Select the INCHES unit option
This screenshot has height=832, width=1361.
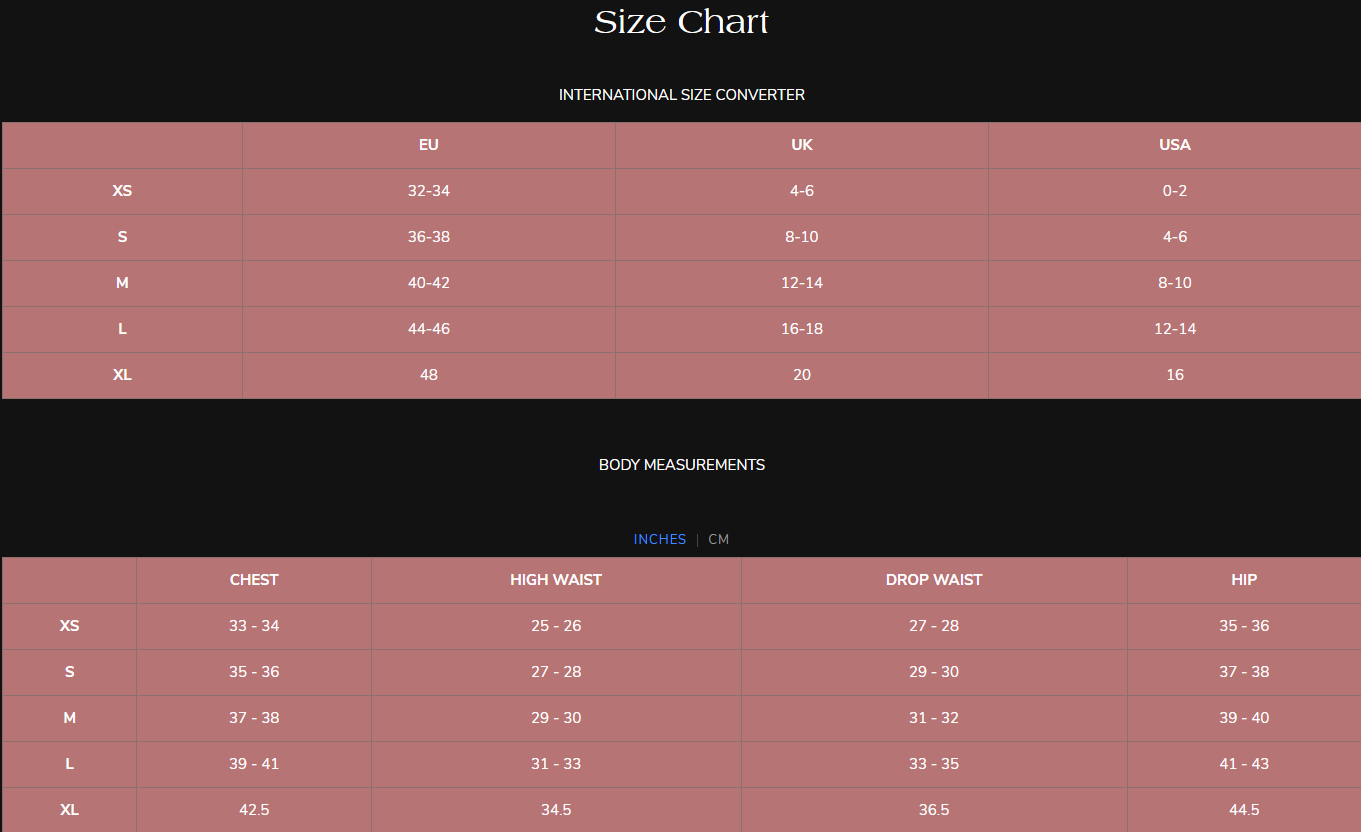coord(660,539)
